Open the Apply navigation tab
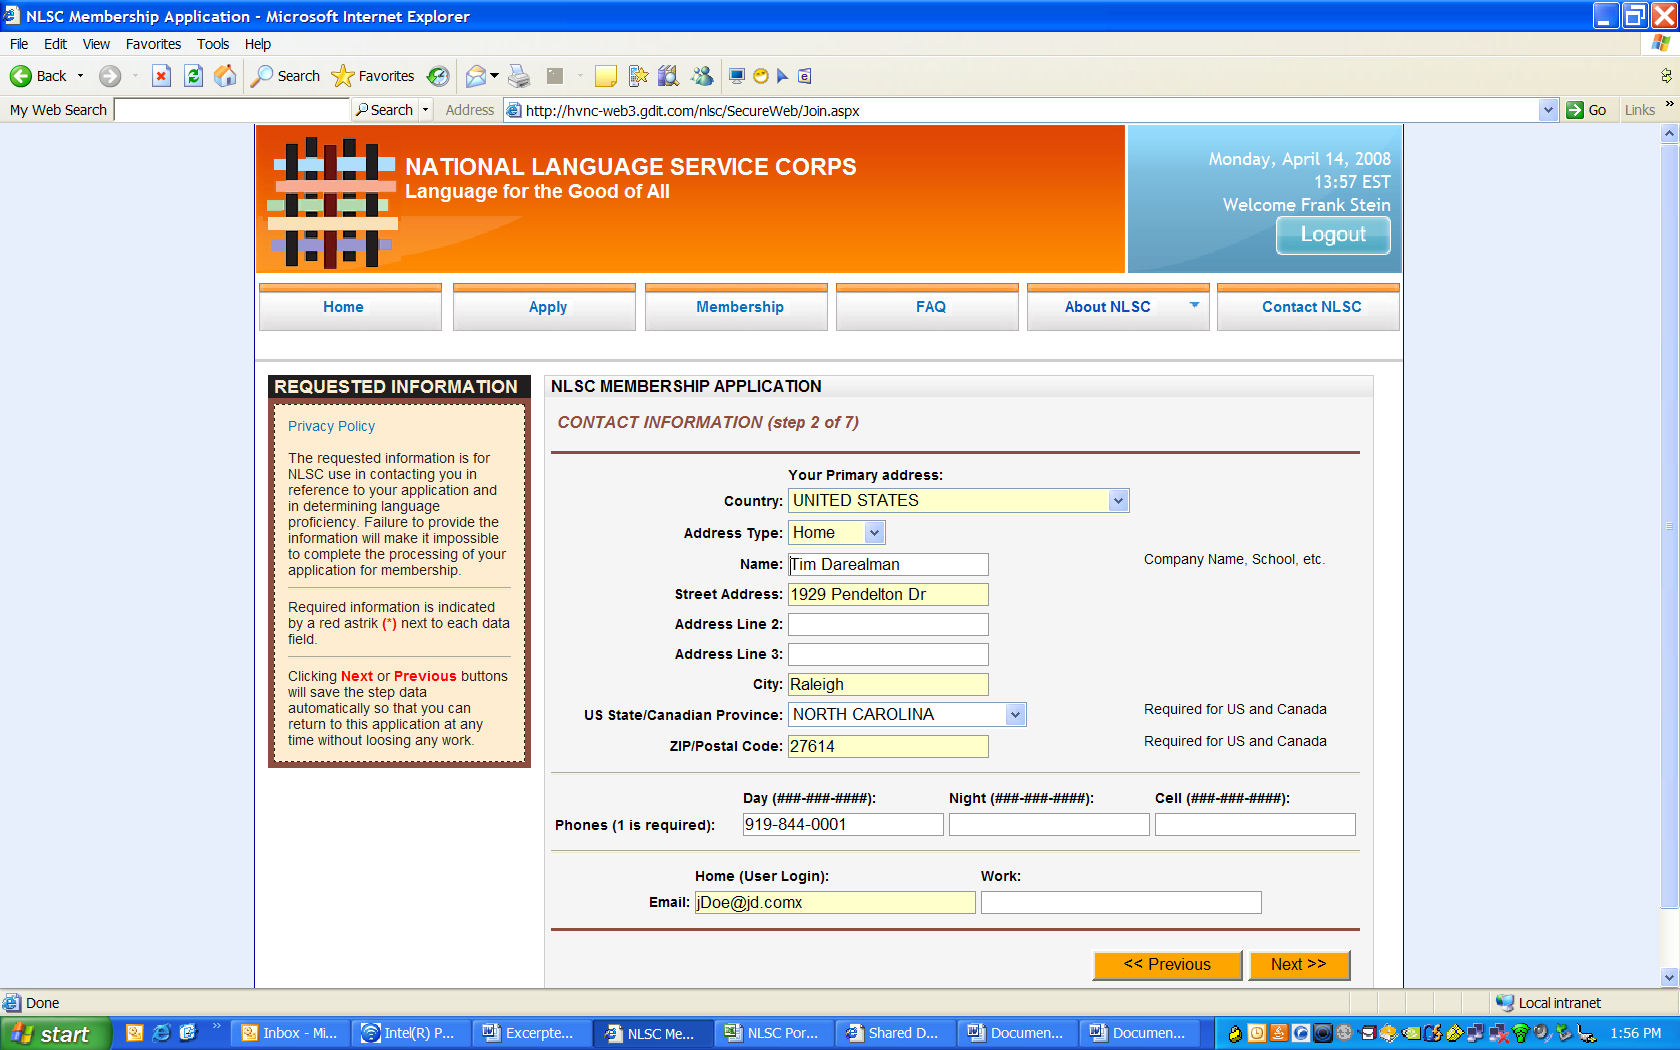 click(544, 307)
